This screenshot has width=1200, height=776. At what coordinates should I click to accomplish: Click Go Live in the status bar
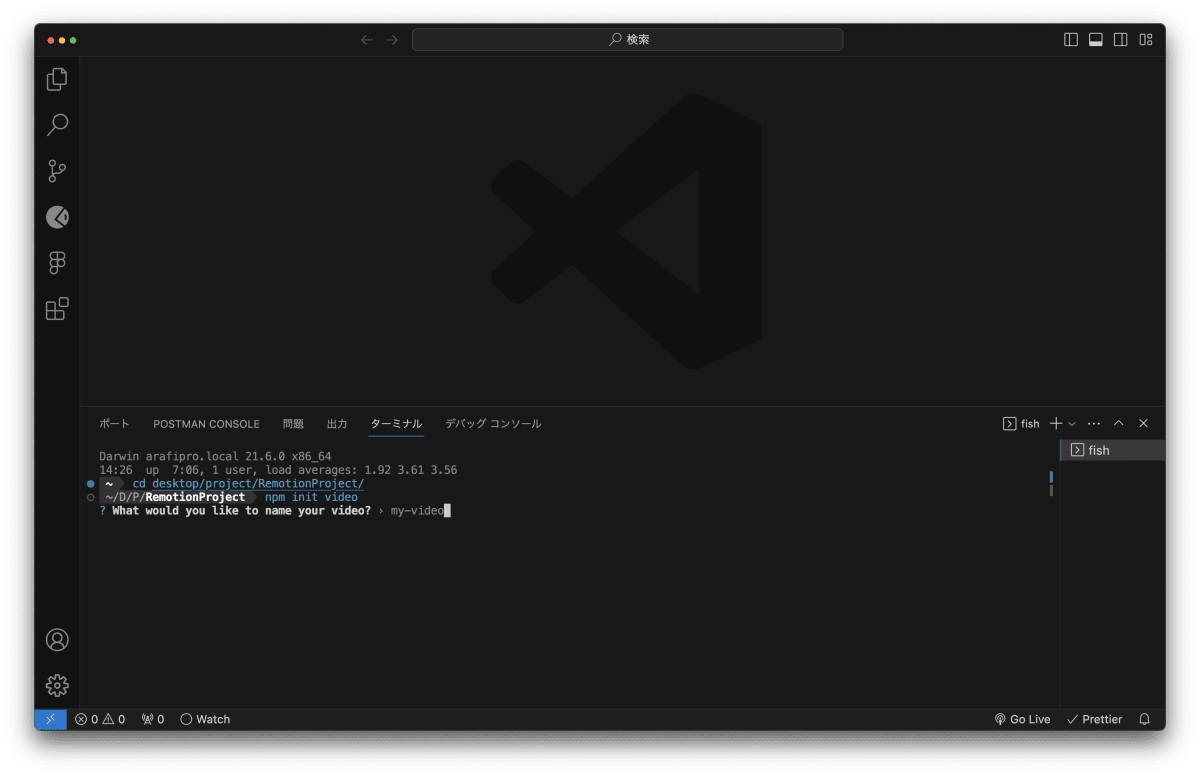click(x=1022, y=719)
